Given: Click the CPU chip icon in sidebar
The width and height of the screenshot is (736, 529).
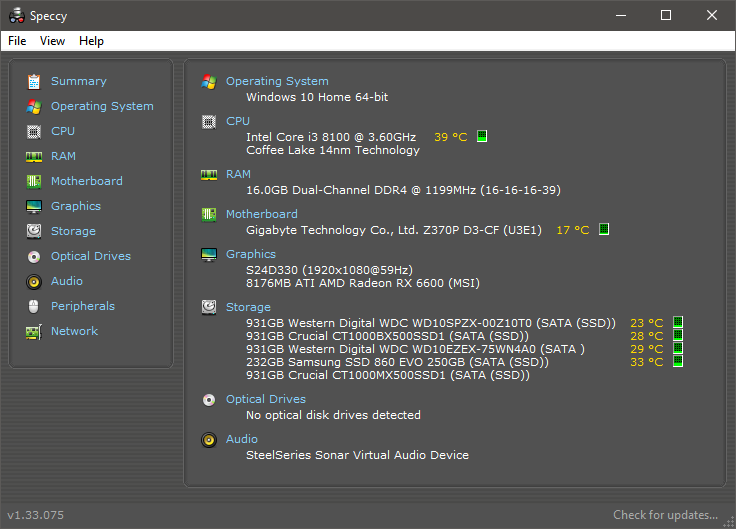Looking at the screenshot, I should 34,131.
